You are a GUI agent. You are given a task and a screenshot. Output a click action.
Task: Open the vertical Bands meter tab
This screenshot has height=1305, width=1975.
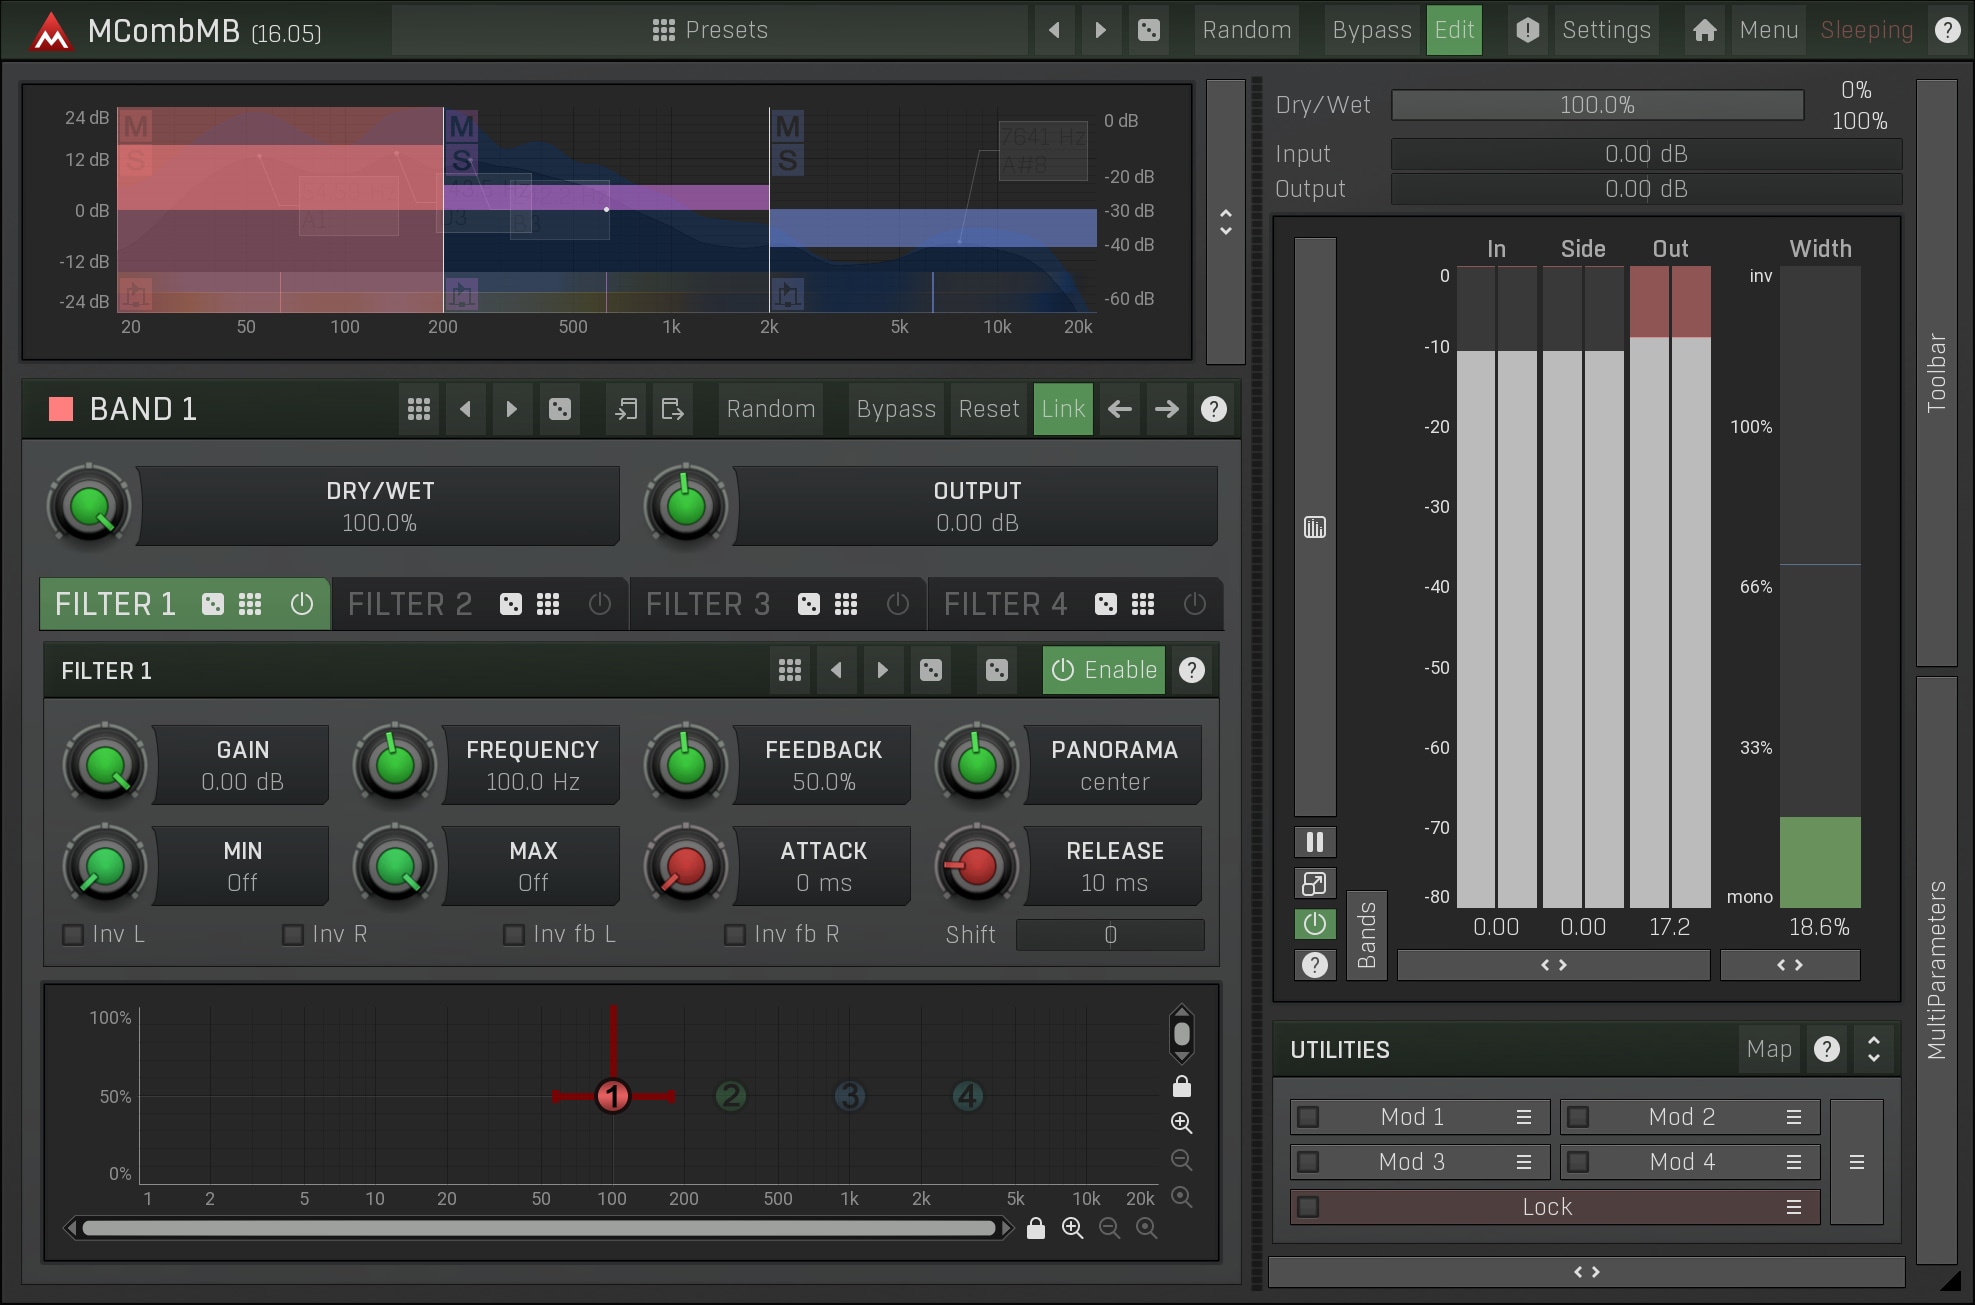pos(1366,935)
